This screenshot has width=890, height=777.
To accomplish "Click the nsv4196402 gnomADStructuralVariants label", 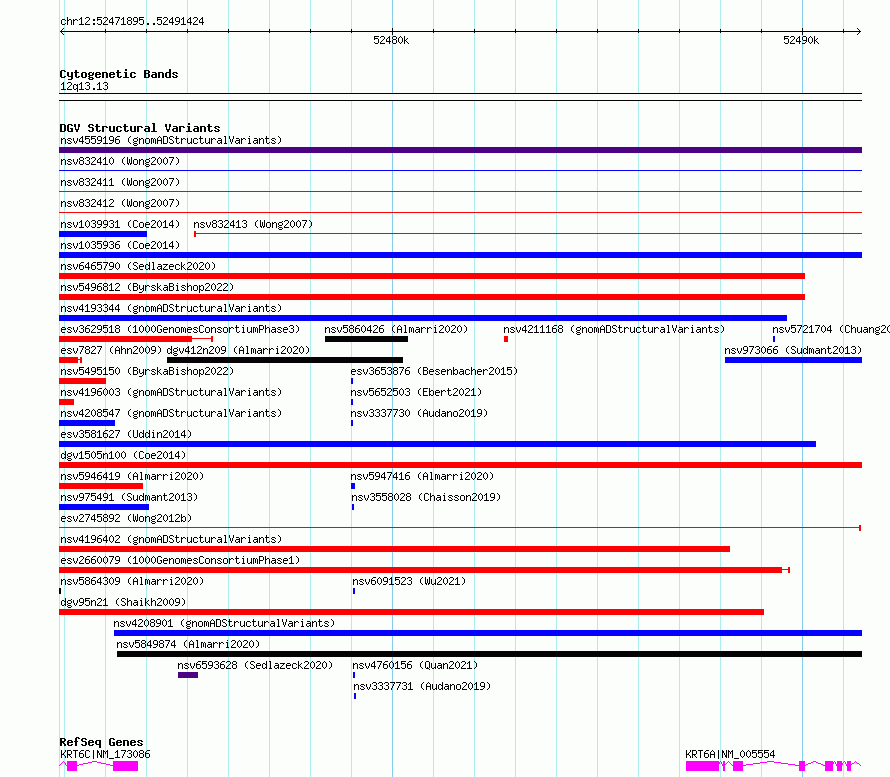I will [171, 539].
